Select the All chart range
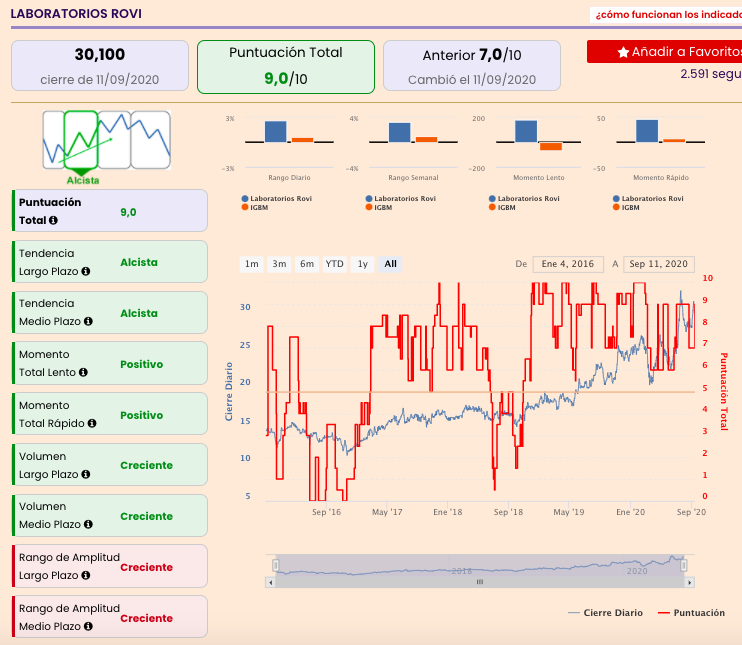Viewport: 742px width, 645px height. pos(390,264)
